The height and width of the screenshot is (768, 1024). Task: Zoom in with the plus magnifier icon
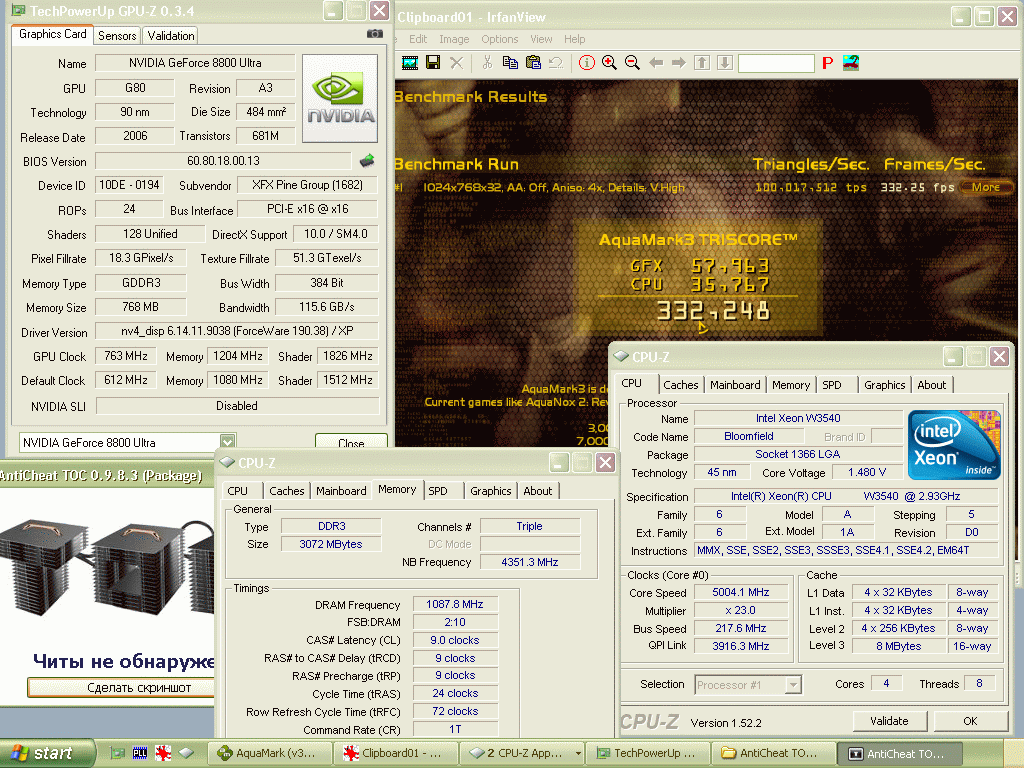click(609, 63)
